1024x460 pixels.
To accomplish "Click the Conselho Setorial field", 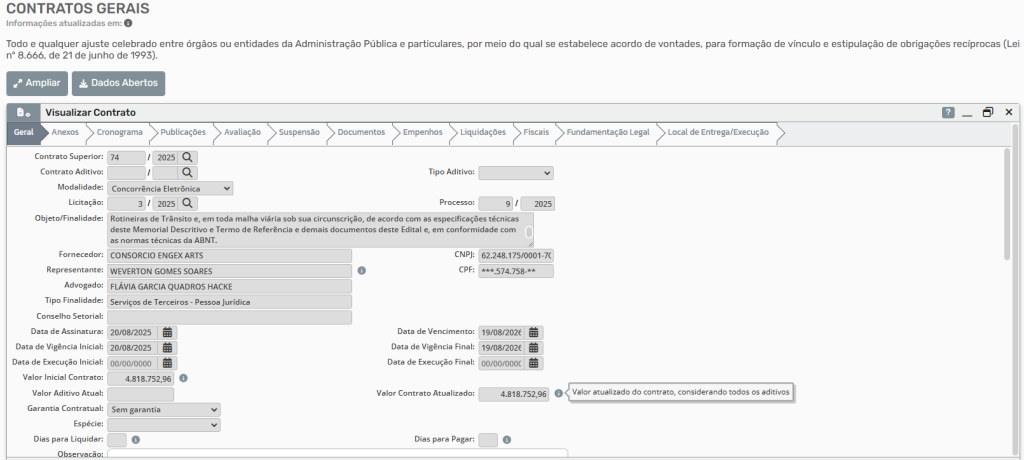I will click(229, 317).
